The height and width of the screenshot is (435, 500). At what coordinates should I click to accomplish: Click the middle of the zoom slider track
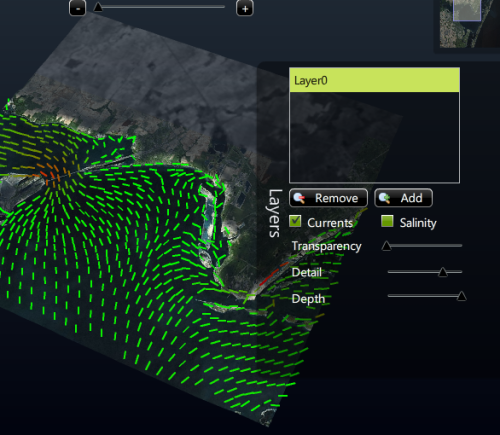(161, 7)
